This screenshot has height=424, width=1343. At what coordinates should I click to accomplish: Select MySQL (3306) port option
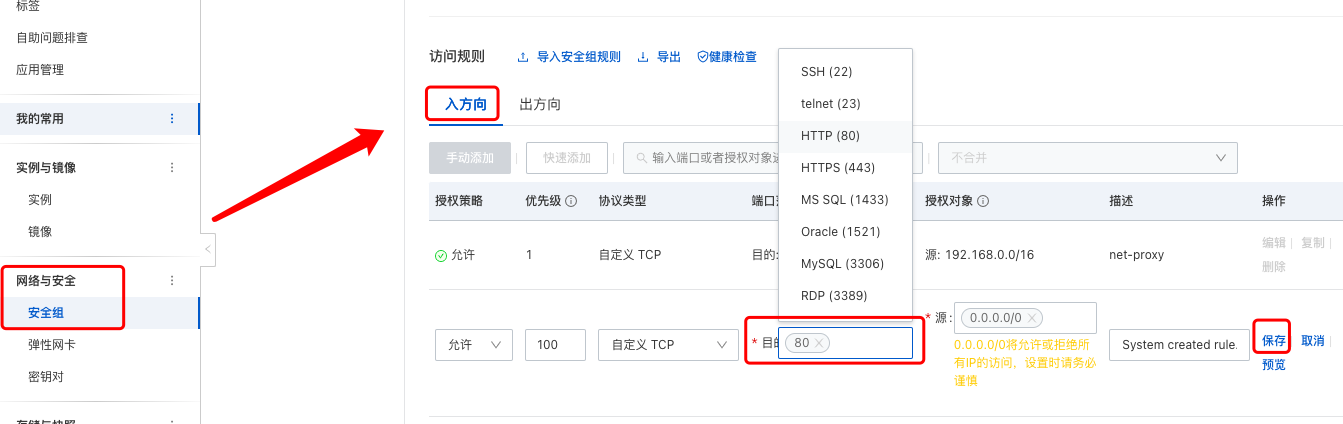point(843,264)
